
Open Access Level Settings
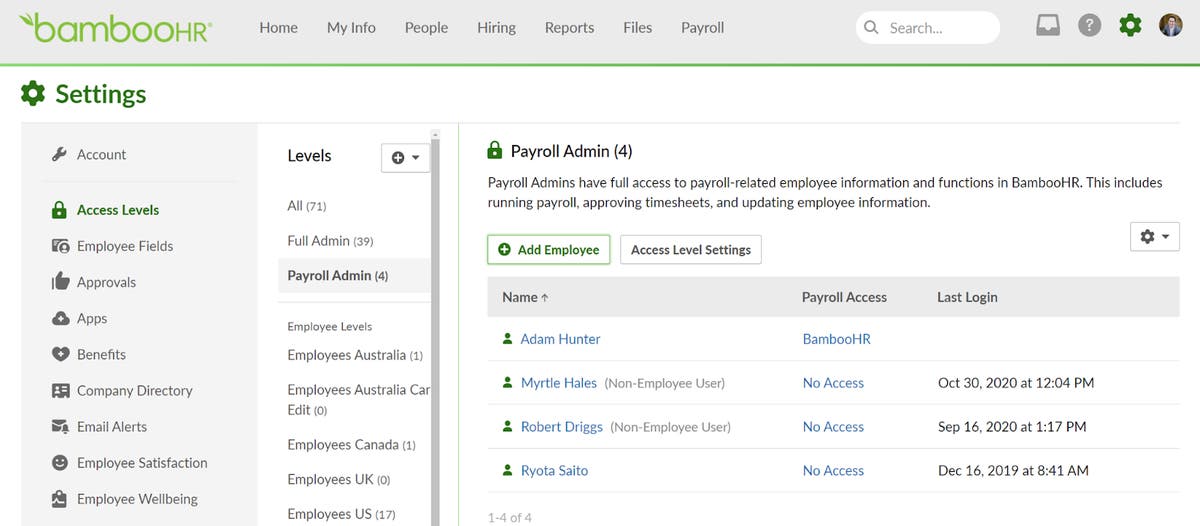pyautogui.click(x=691, y=250)
